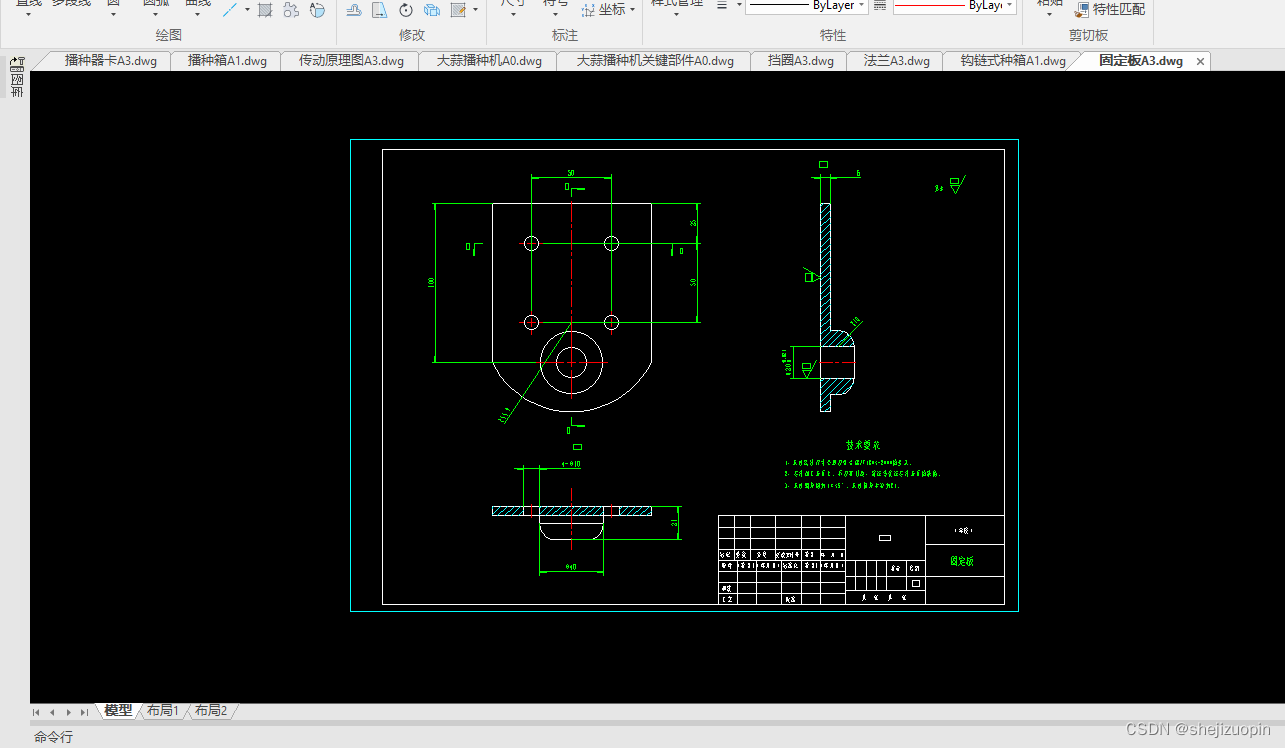The width and height of the screenshot is (1285, 748).
Task: Switch to the 播种箱A1.dwg tab
Action: tap(227, 61)
